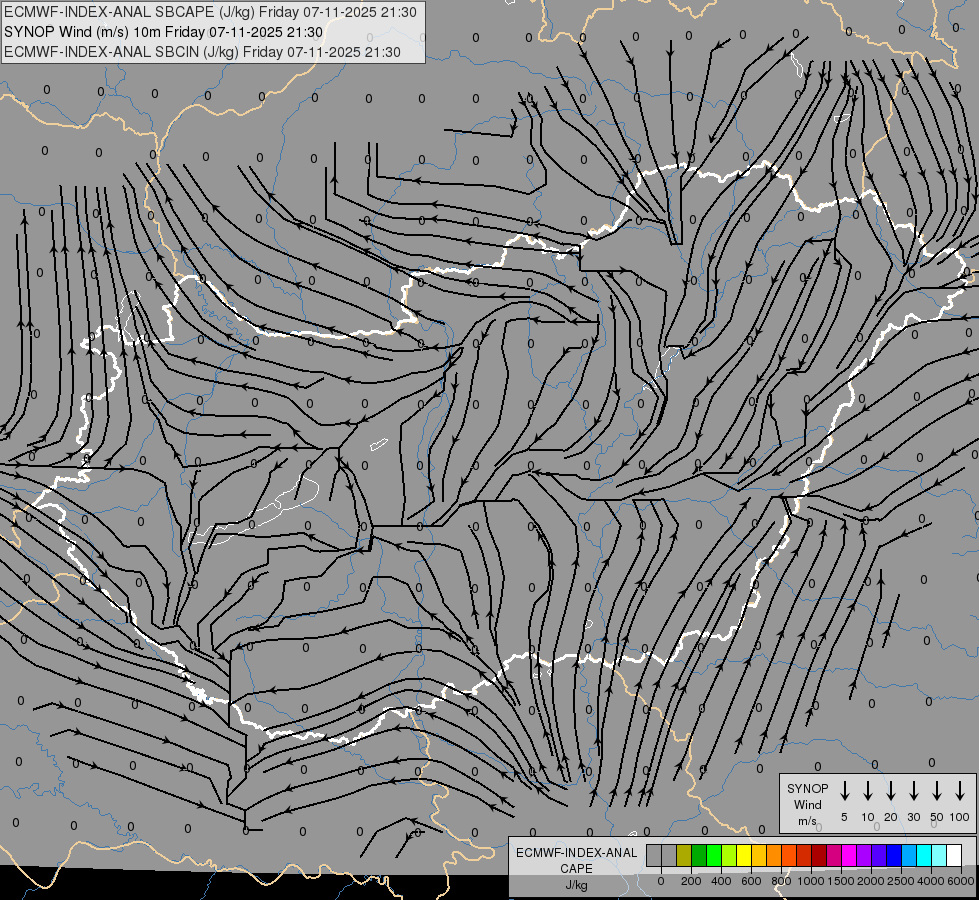Image resolution: width=979 pixels, height=900 pixels.
Task: Select the azure swatch right of the 2500 tick
Action: click(910, 855)
